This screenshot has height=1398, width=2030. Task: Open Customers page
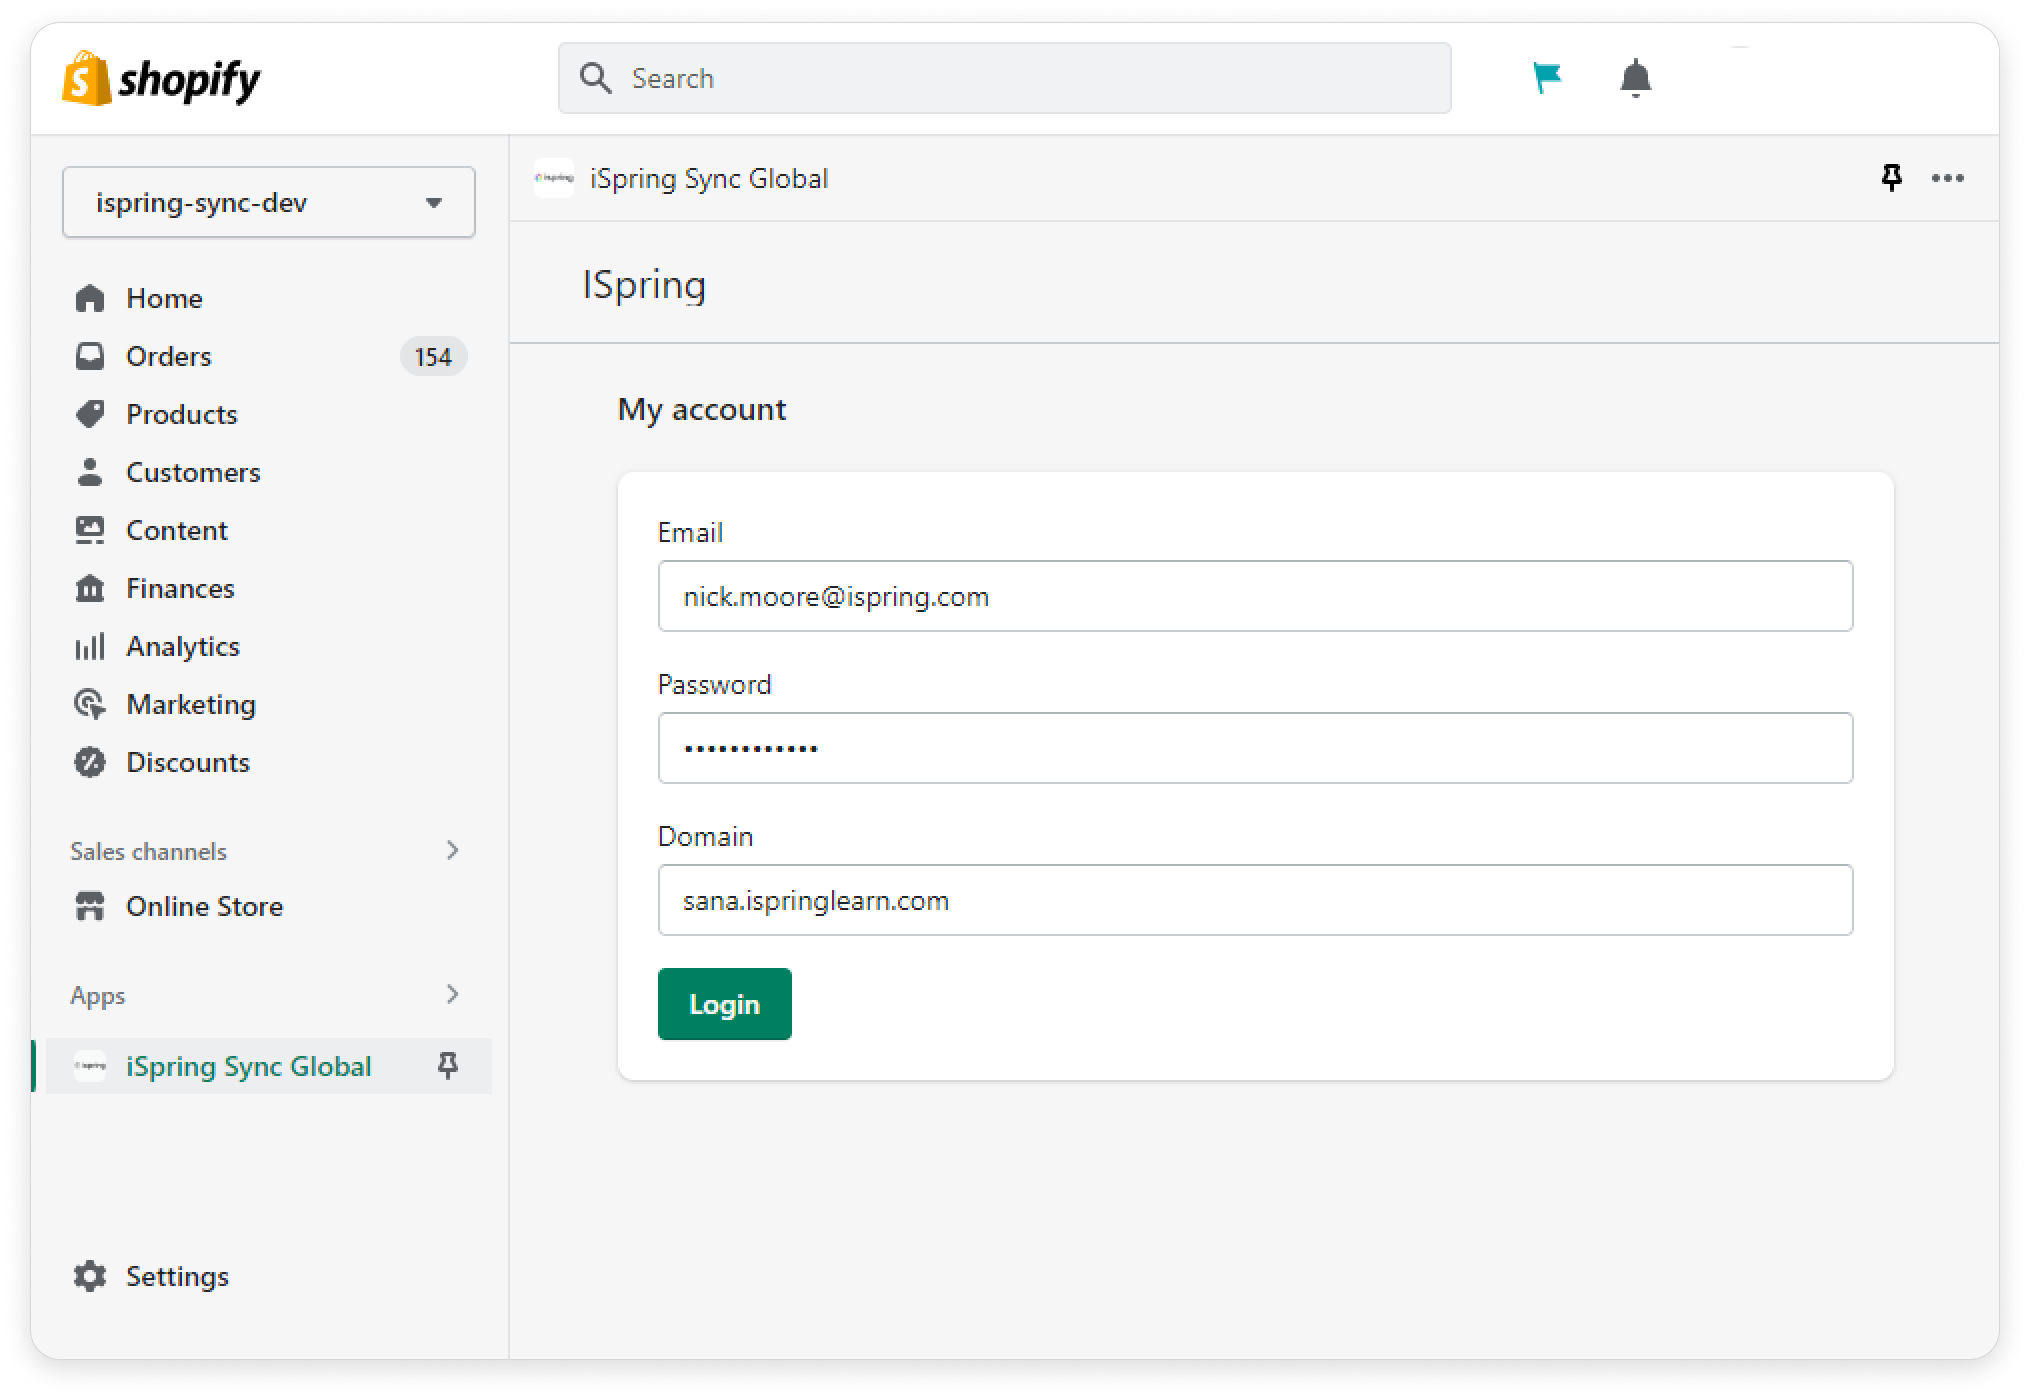[192, 472]
